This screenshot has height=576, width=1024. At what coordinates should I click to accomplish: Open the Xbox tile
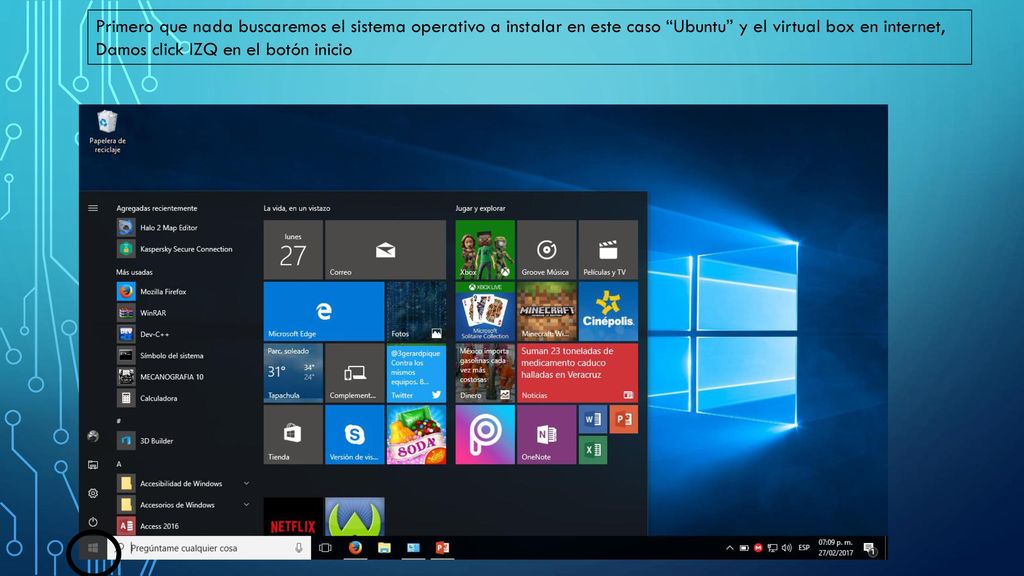click(485, 250)
